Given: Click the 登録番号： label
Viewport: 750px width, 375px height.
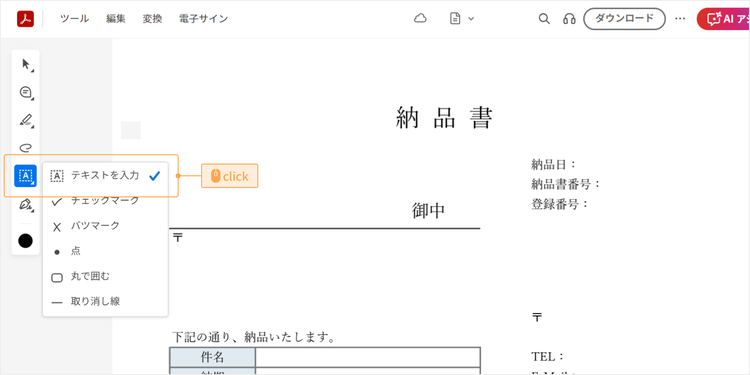Looking at the screenshot, I should coord(560,204).
